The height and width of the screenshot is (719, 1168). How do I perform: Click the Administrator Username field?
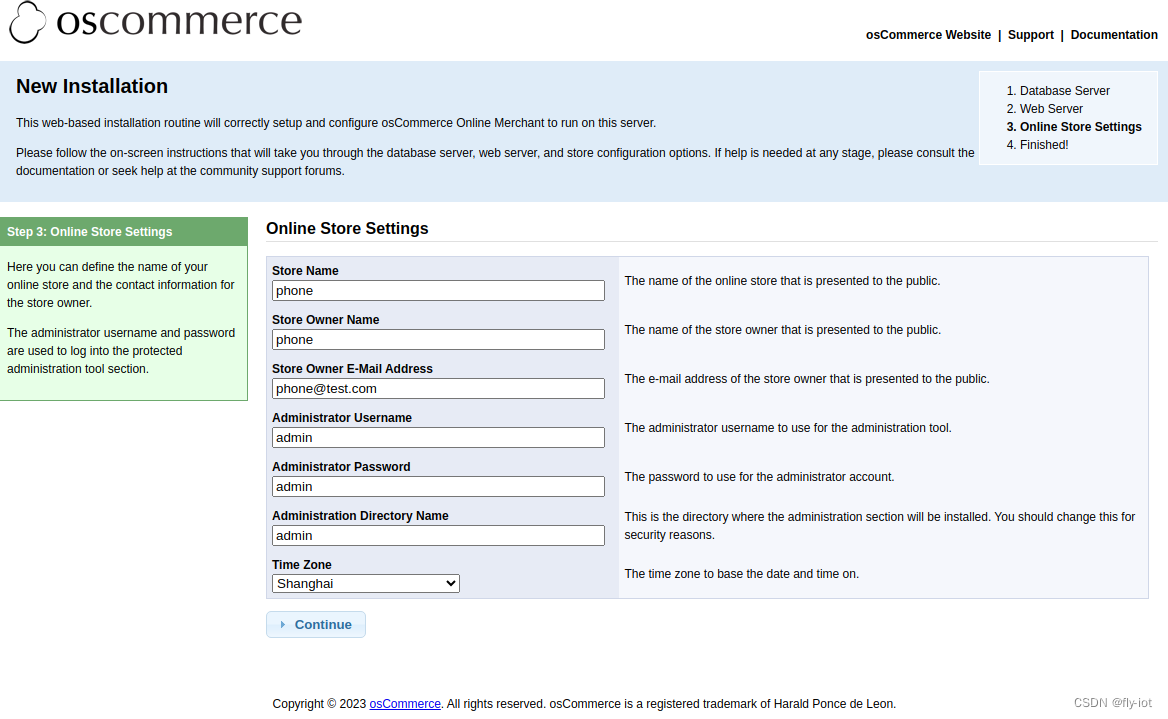click(438, 438)
